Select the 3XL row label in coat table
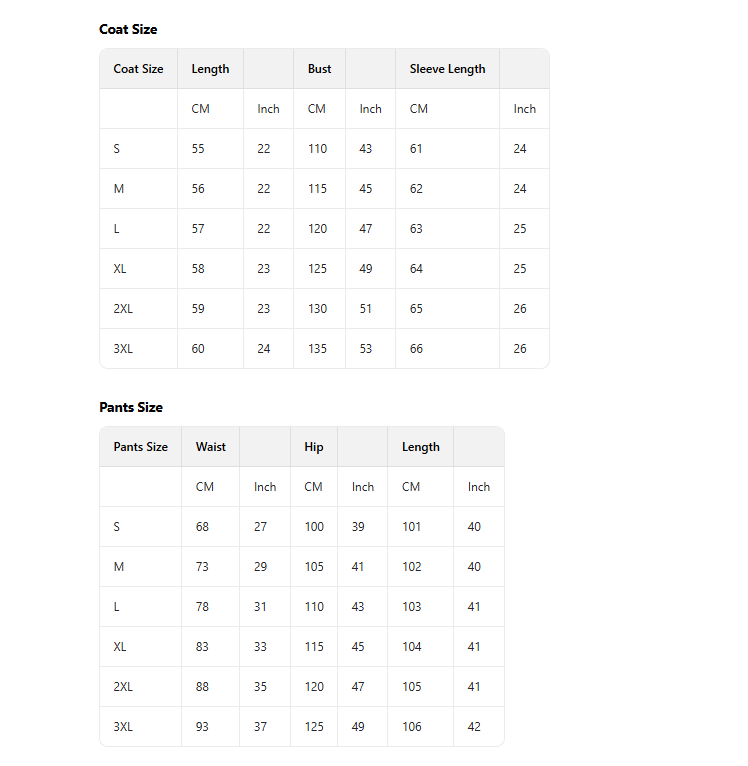The image size is (748, 766). (x=123, y=349)
